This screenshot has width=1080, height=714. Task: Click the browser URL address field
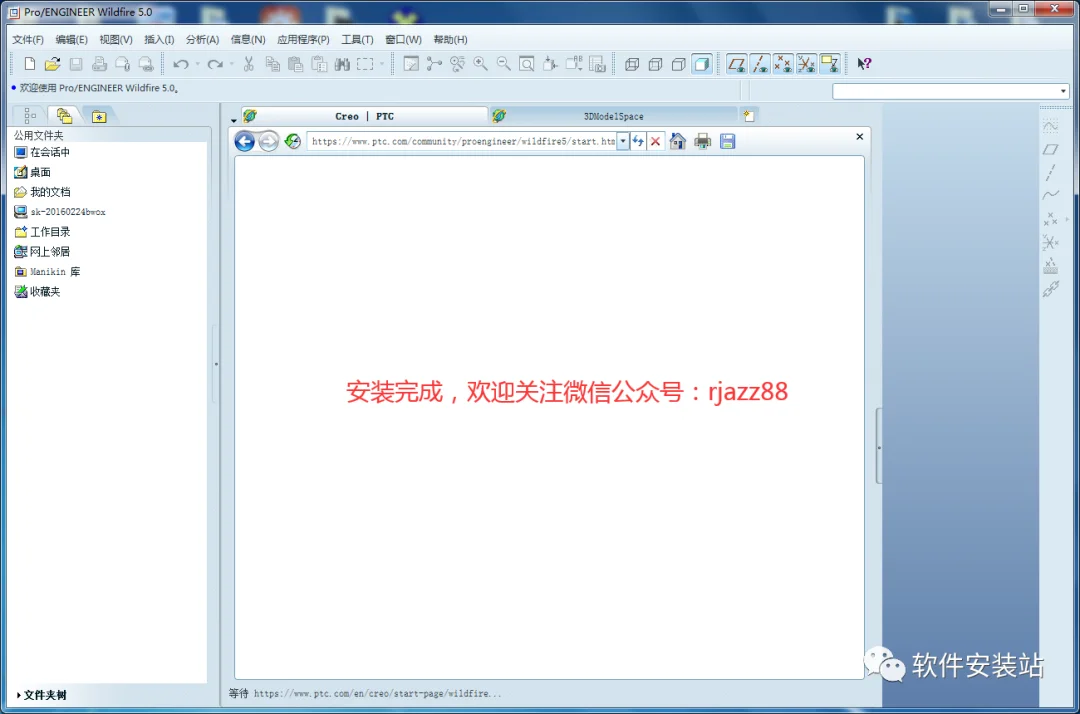click(462, 141)
